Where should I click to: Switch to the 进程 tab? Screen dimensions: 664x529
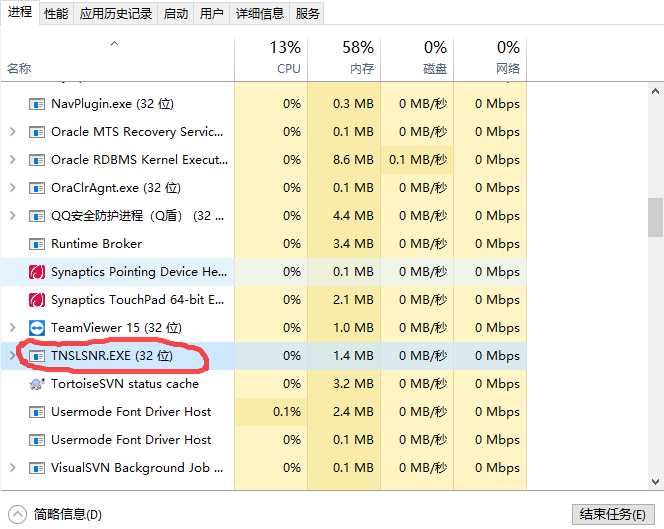[19, 12]
